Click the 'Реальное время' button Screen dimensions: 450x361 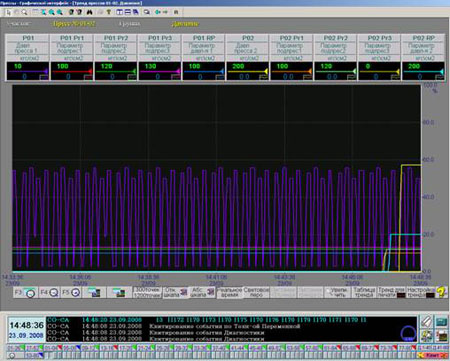tap(230, 292)
